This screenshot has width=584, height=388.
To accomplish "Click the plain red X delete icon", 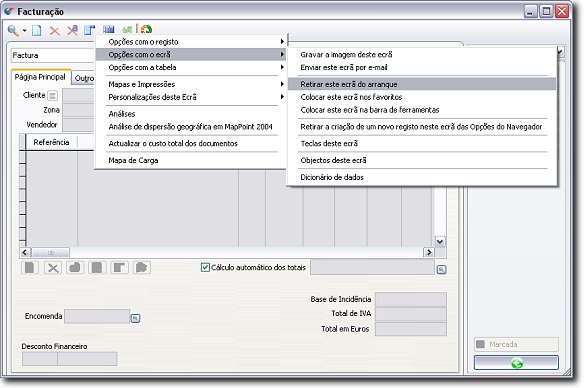I will coord(55,31).
